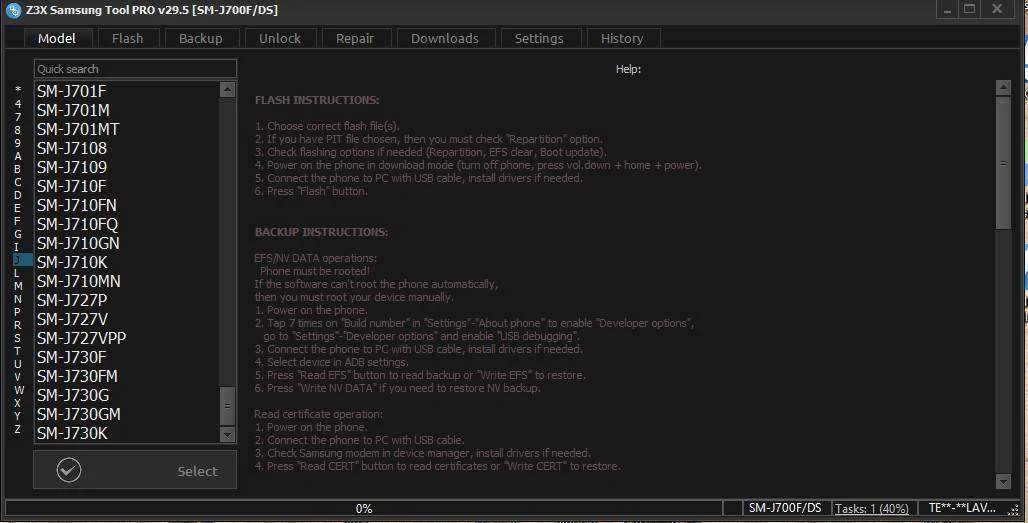
Task: Go to the Repair tab
Action: click(x=355, y=39)
